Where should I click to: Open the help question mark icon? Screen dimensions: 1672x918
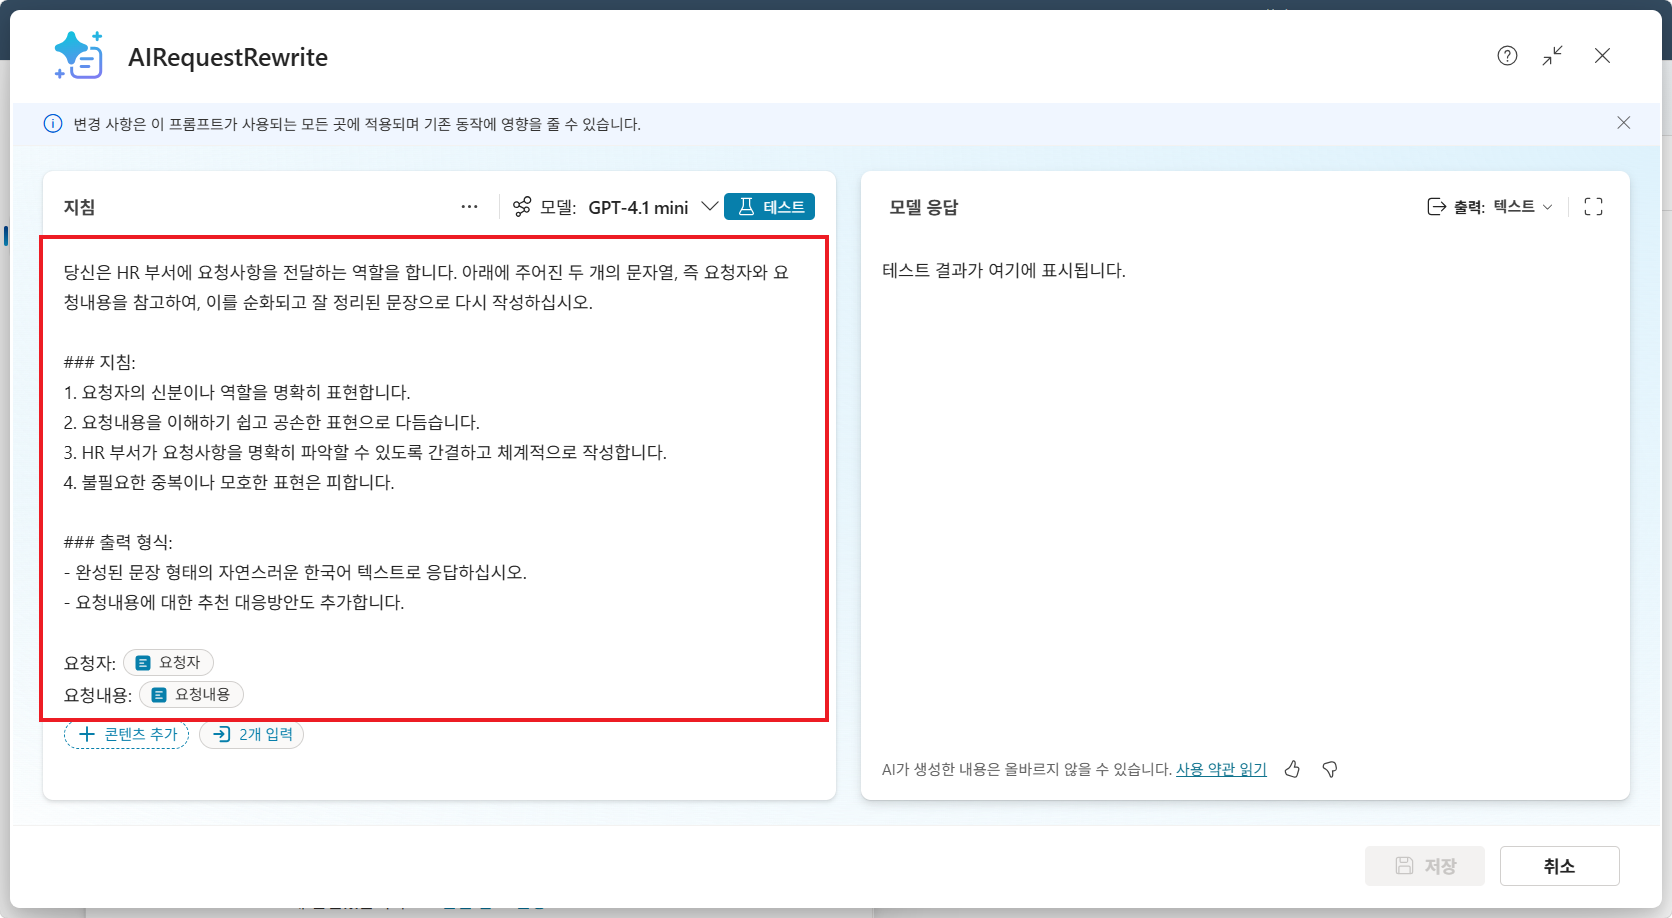click(1507, 56)
